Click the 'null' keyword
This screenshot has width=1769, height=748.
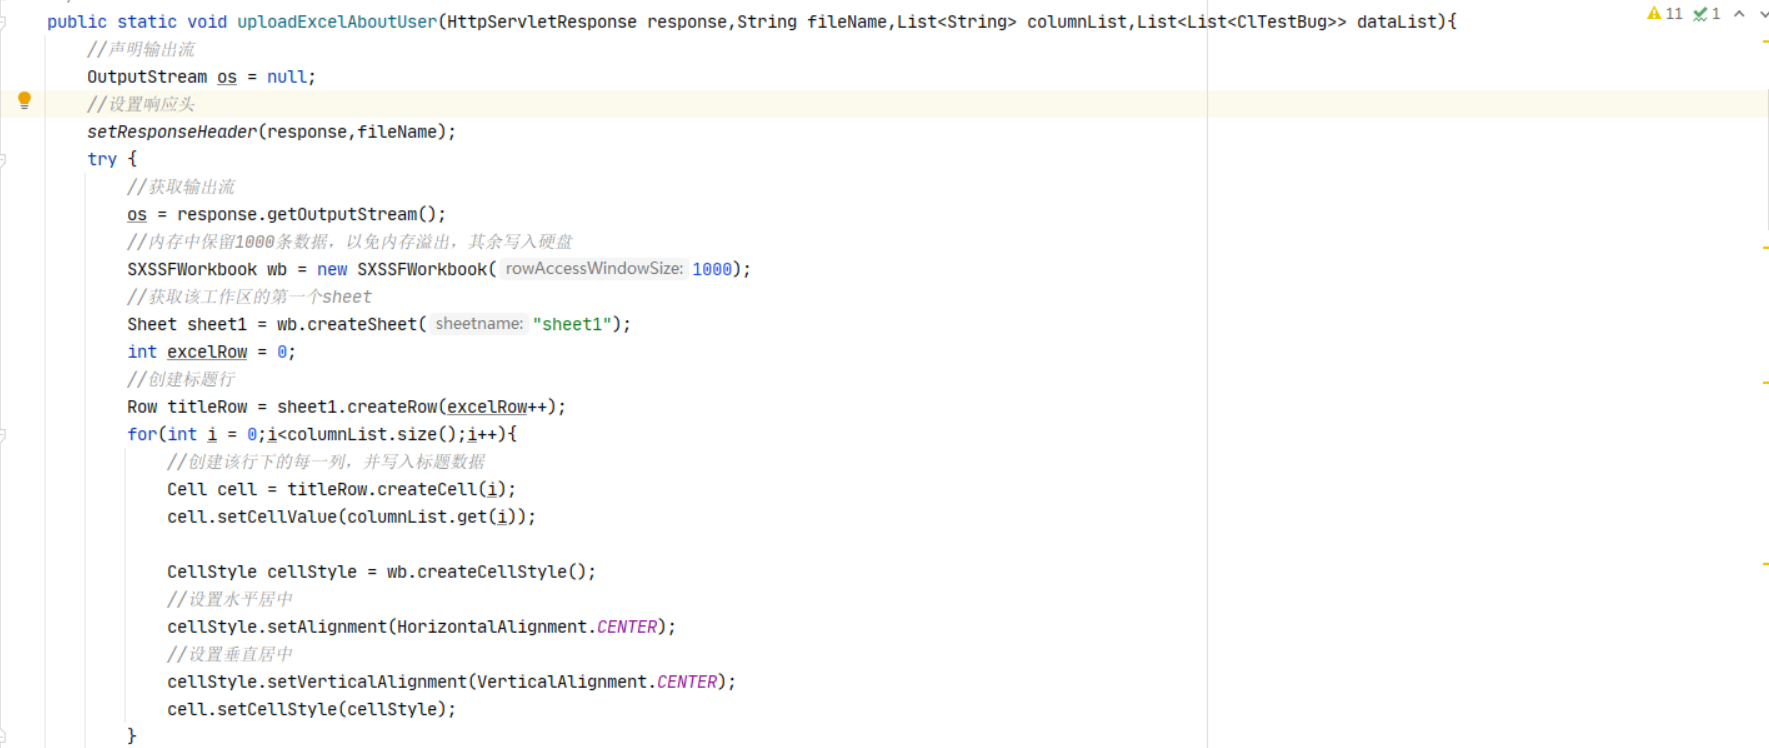287,77
